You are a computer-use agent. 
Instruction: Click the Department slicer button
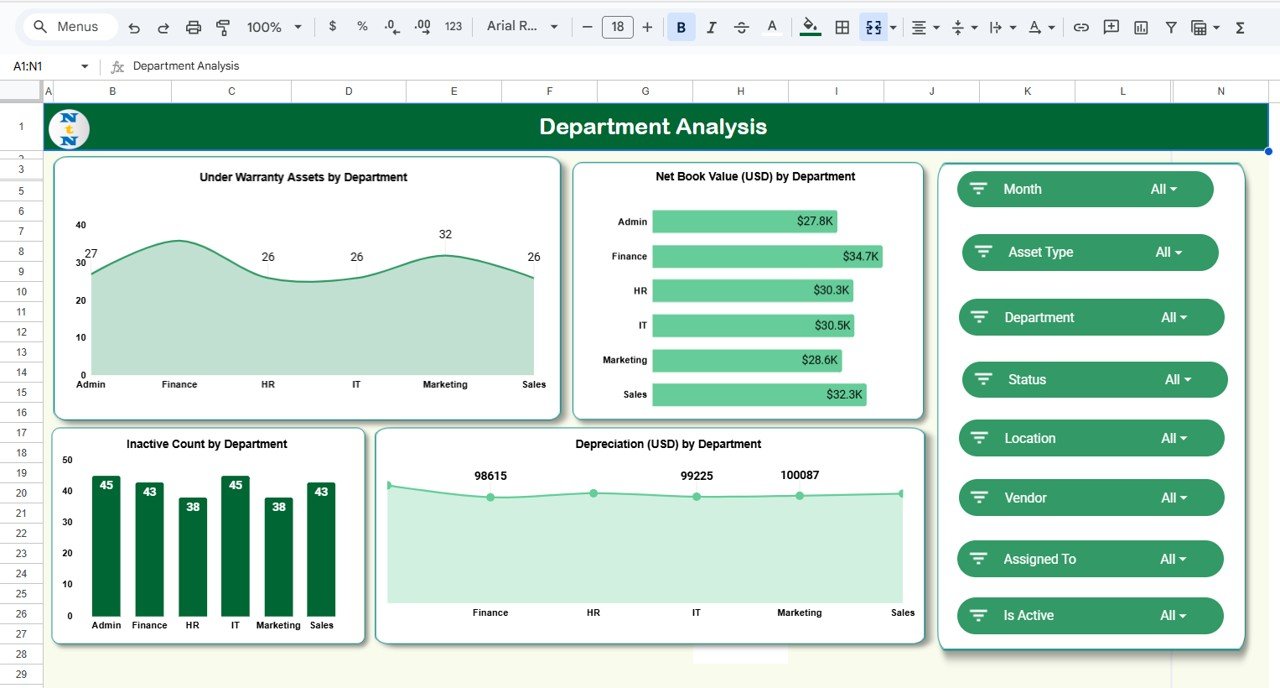point(1090,317)
